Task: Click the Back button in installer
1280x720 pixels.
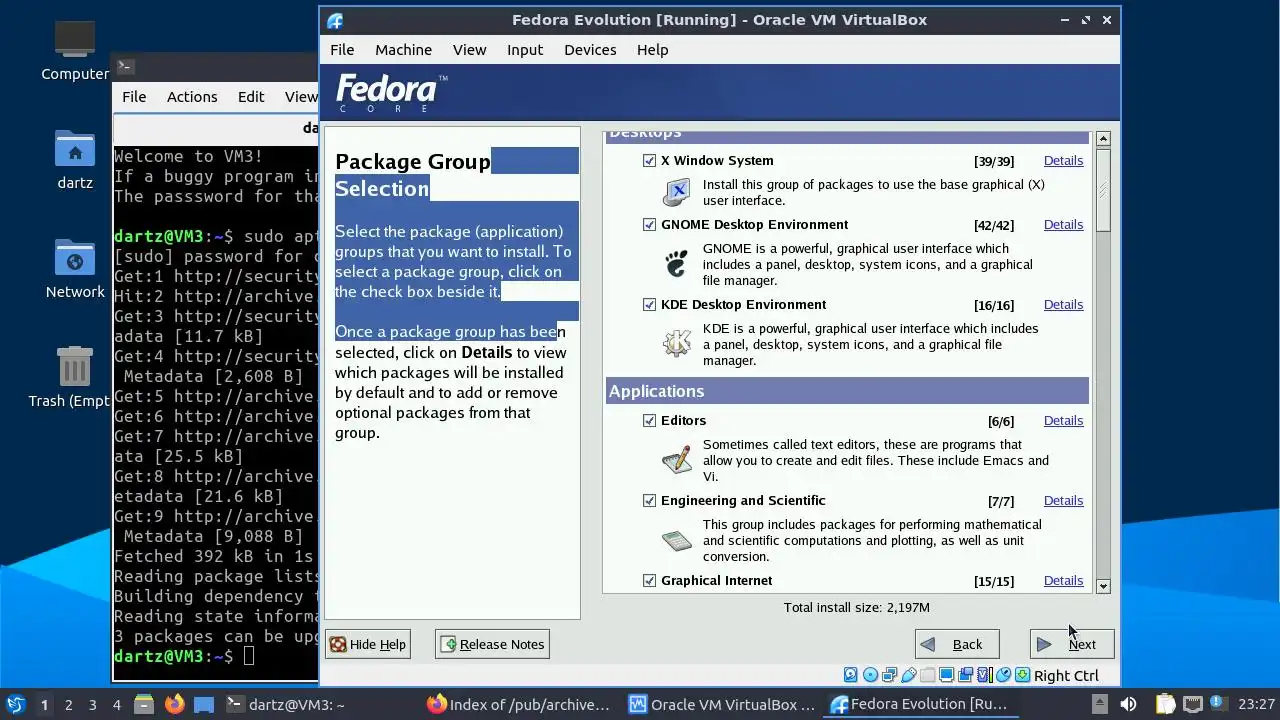Action: (x=957, y=644)
